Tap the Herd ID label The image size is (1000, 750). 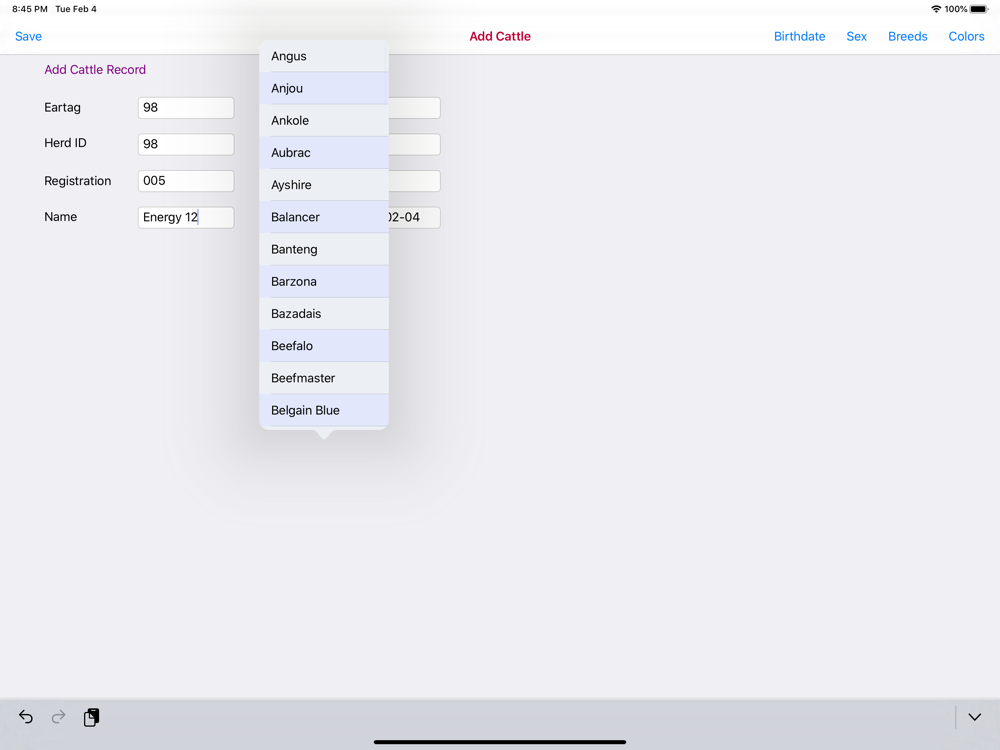pos(65,143)
